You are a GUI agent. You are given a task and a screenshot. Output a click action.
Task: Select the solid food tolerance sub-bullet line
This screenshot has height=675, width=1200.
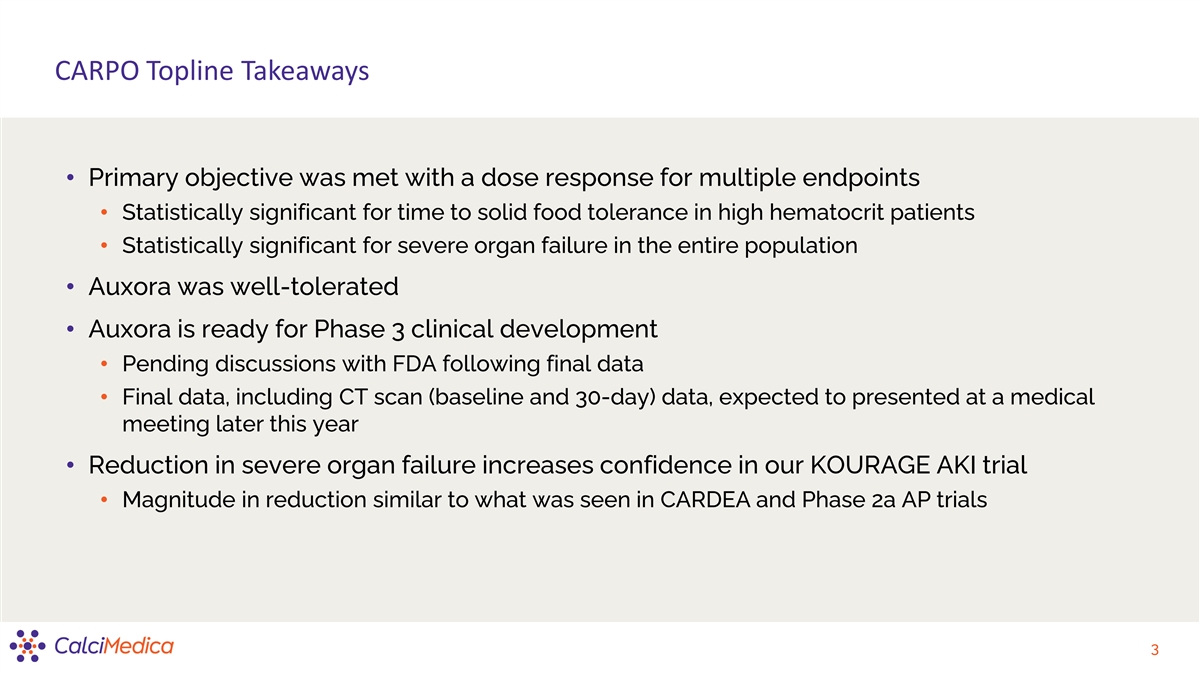click(547, 213)
